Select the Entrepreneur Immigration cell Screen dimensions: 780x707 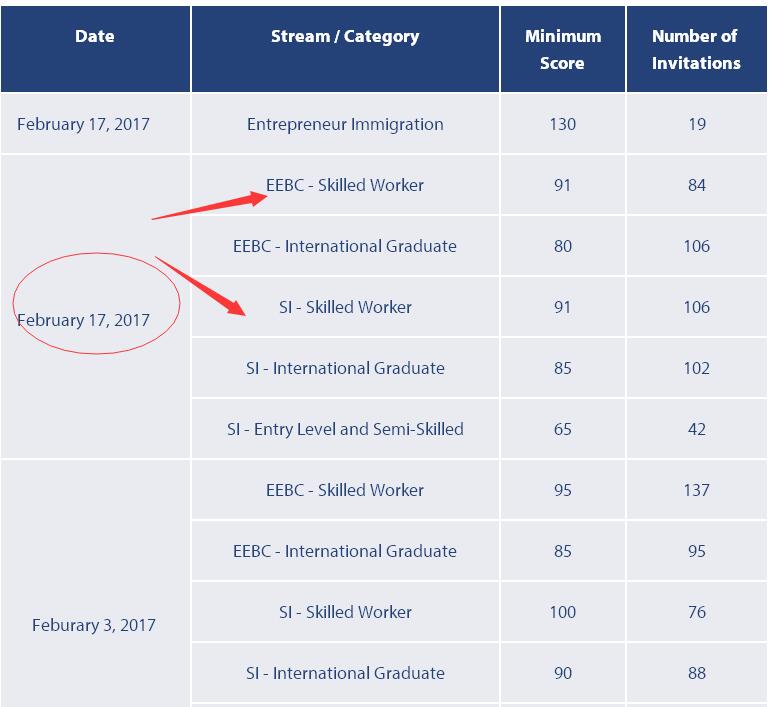pos(345,124)
